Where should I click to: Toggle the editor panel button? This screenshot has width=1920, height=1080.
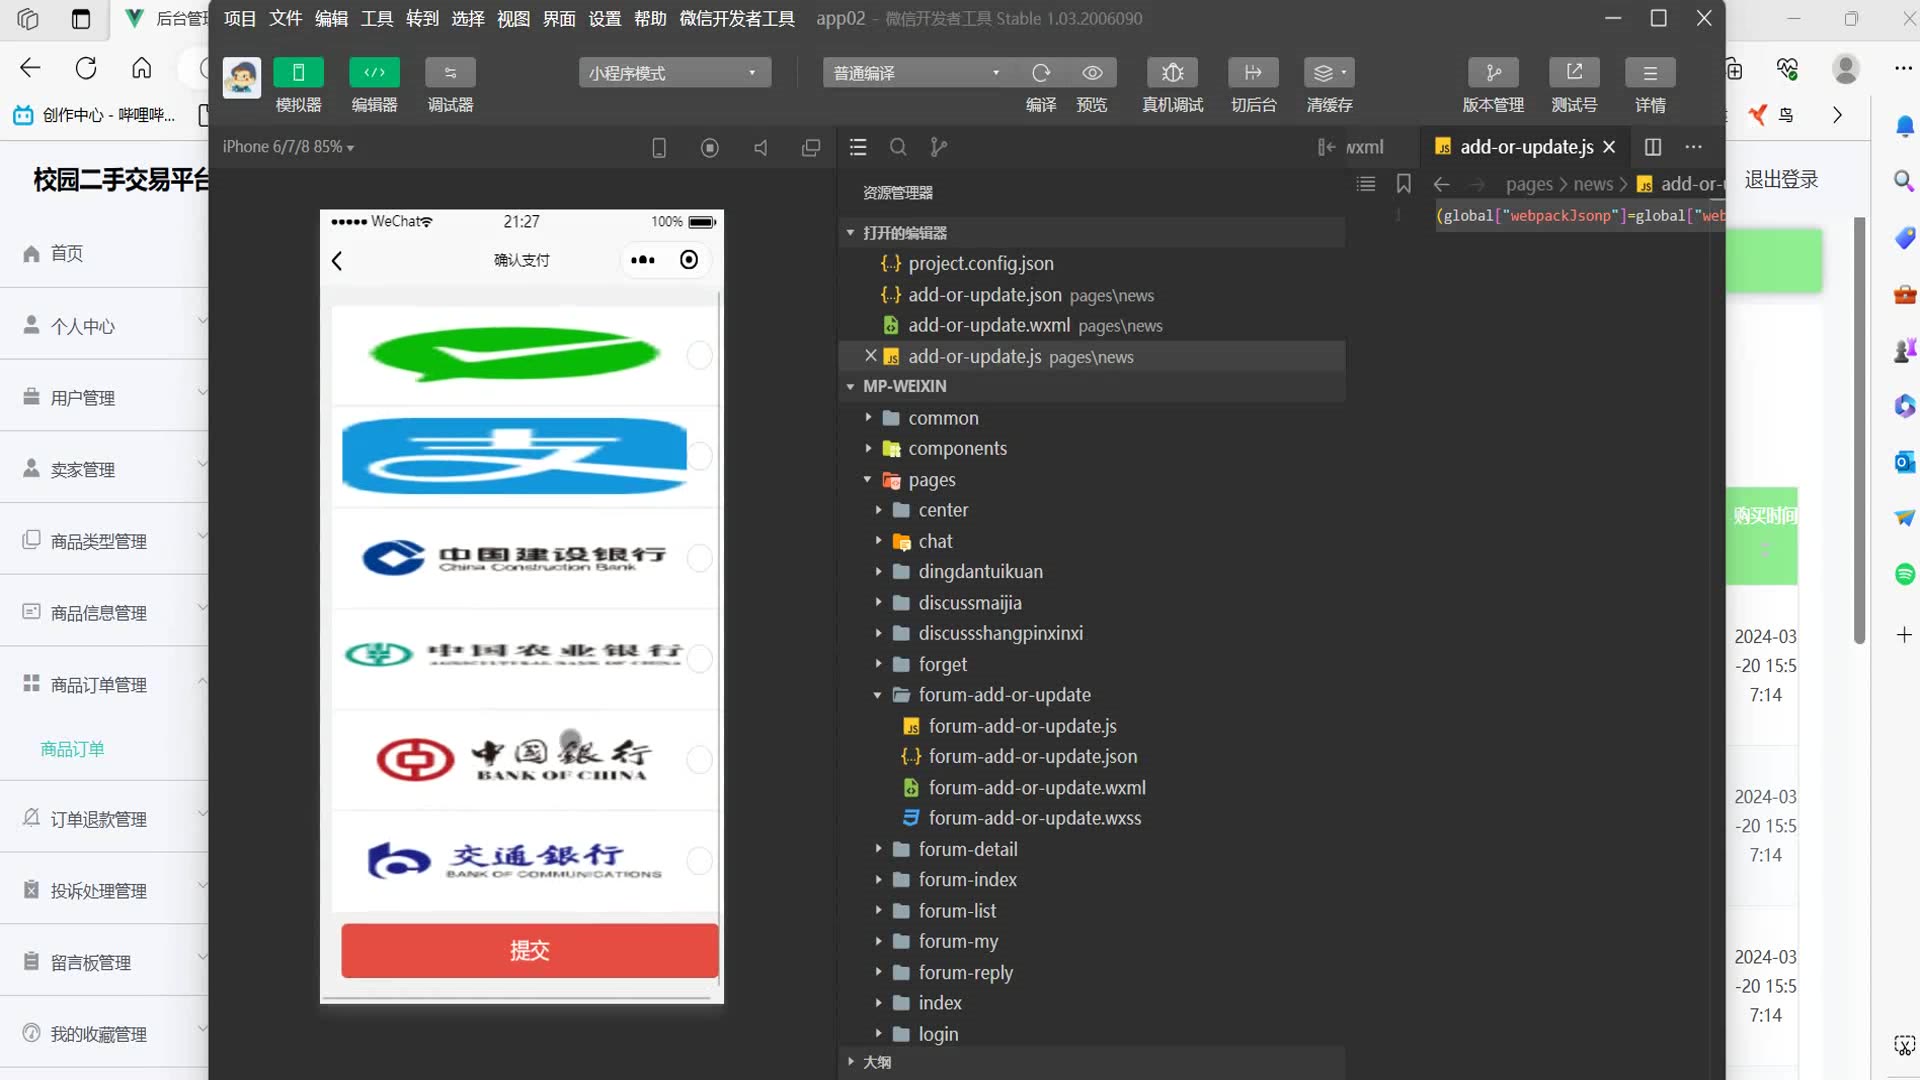point(374,73)
